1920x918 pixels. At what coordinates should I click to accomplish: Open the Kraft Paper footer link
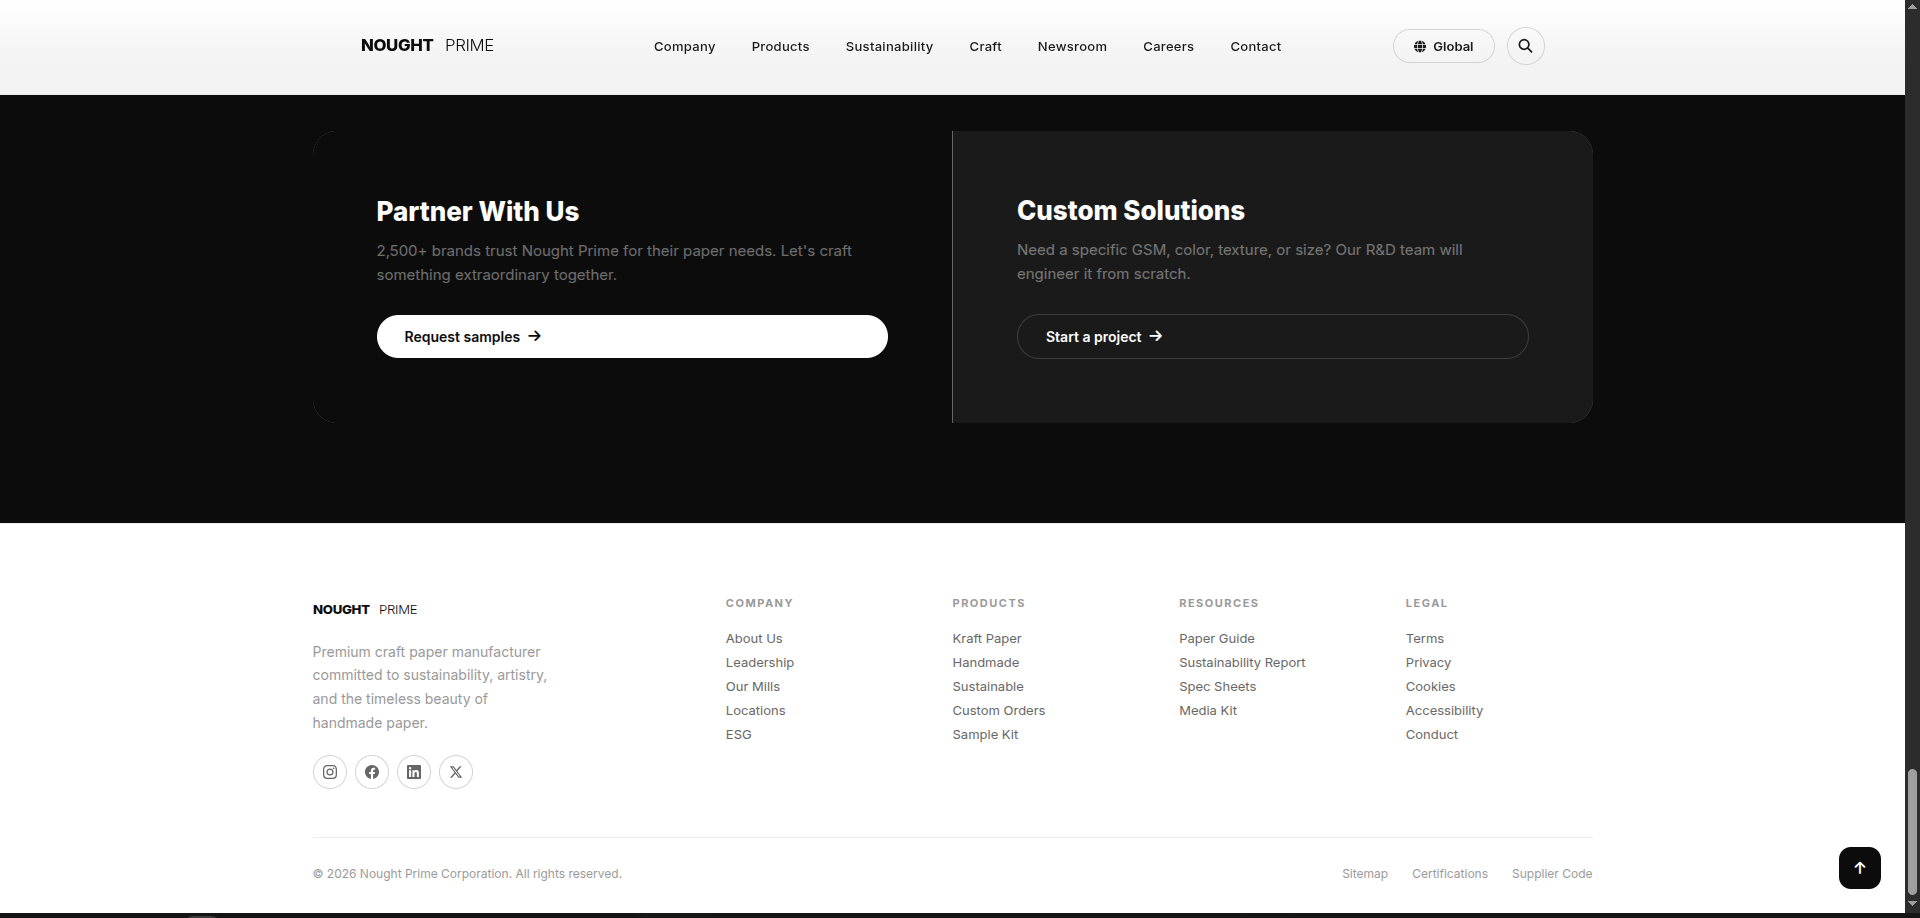click(x=986, y=639)
